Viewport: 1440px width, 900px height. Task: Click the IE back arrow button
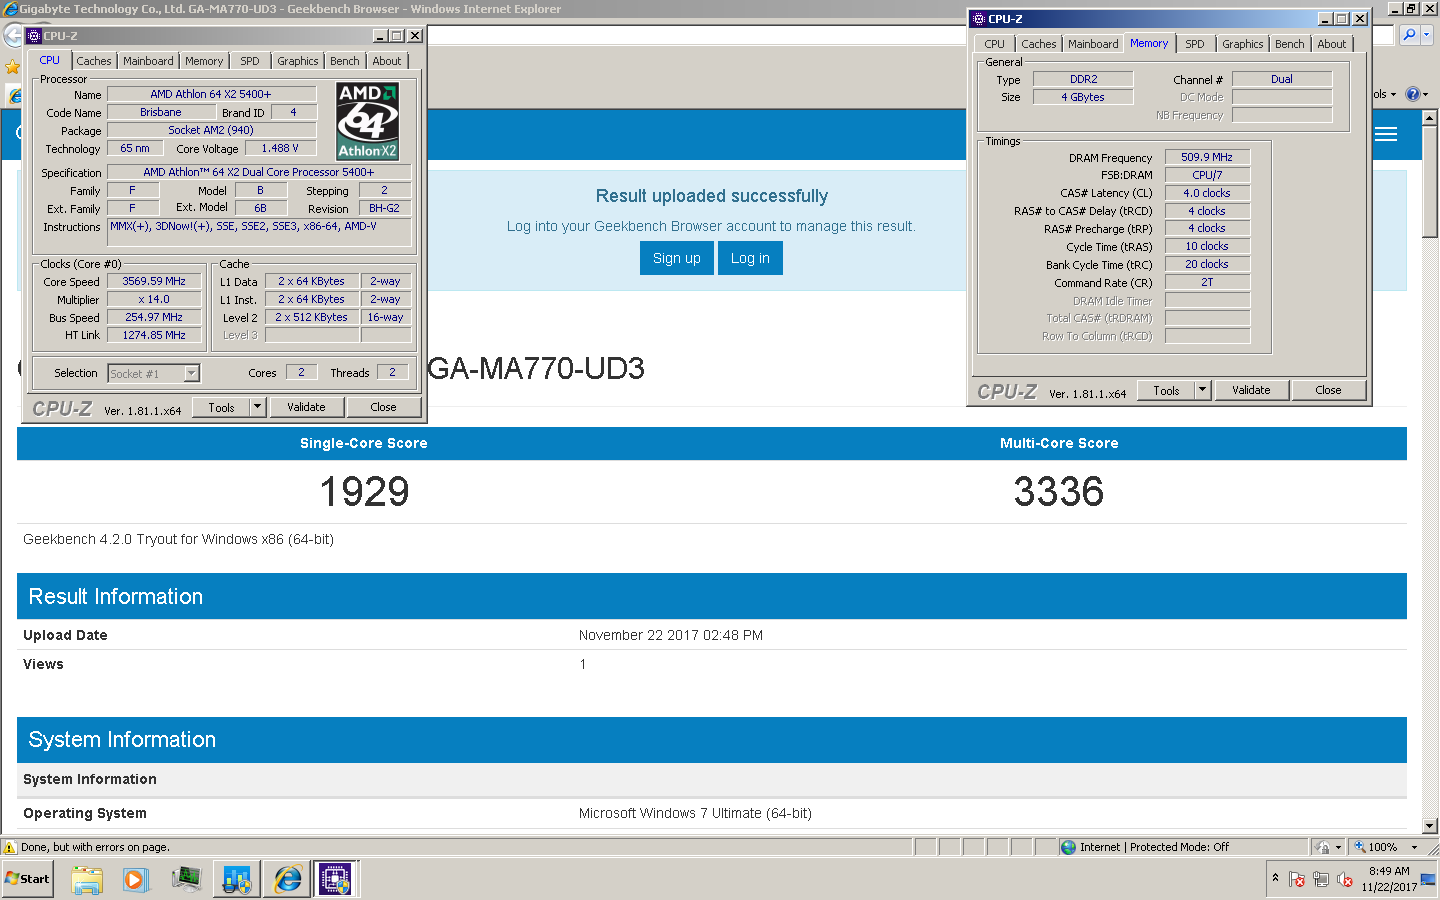tap(13, 36)
